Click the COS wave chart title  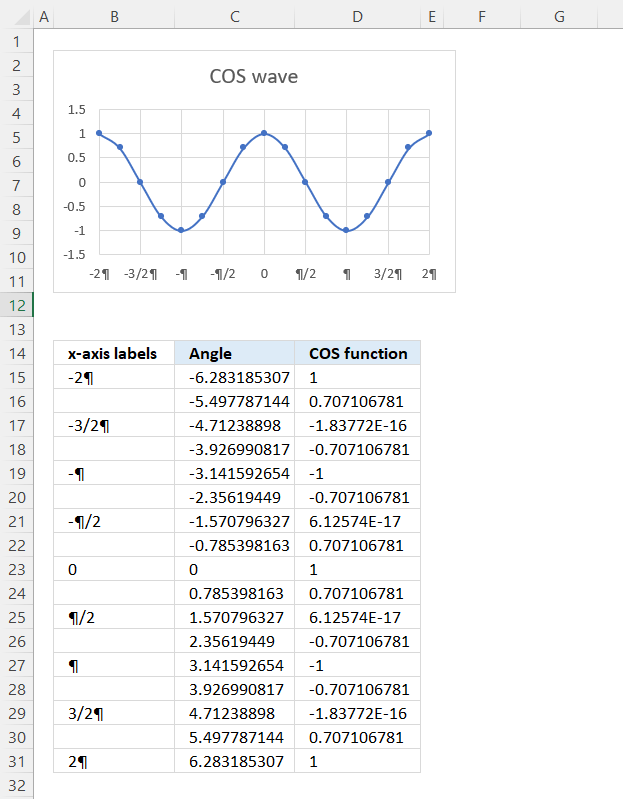[x=254, y=76]
